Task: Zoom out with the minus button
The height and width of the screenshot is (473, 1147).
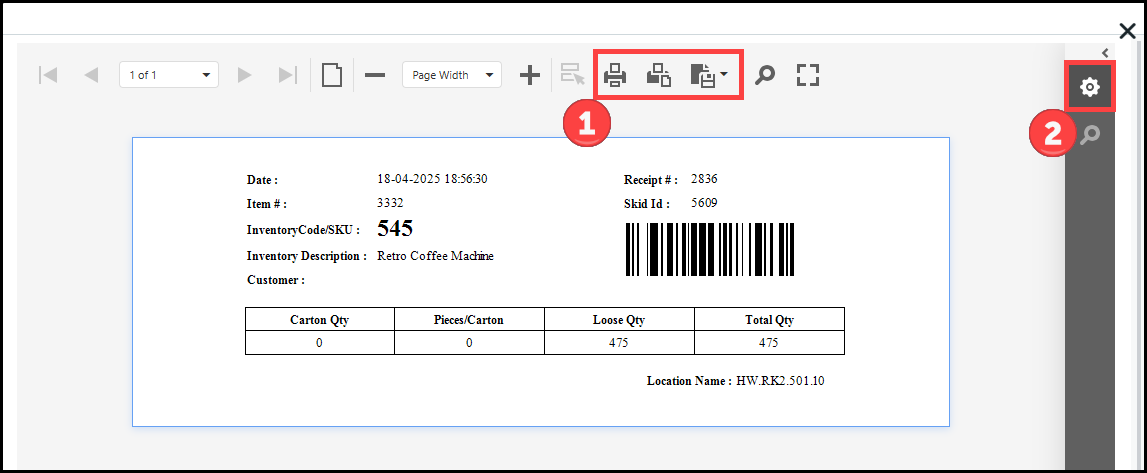Action: click(x=375, y=75)
